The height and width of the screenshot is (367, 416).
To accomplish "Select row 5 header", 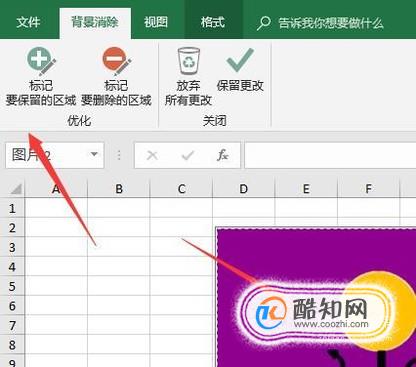I will (x=12, y=286).
